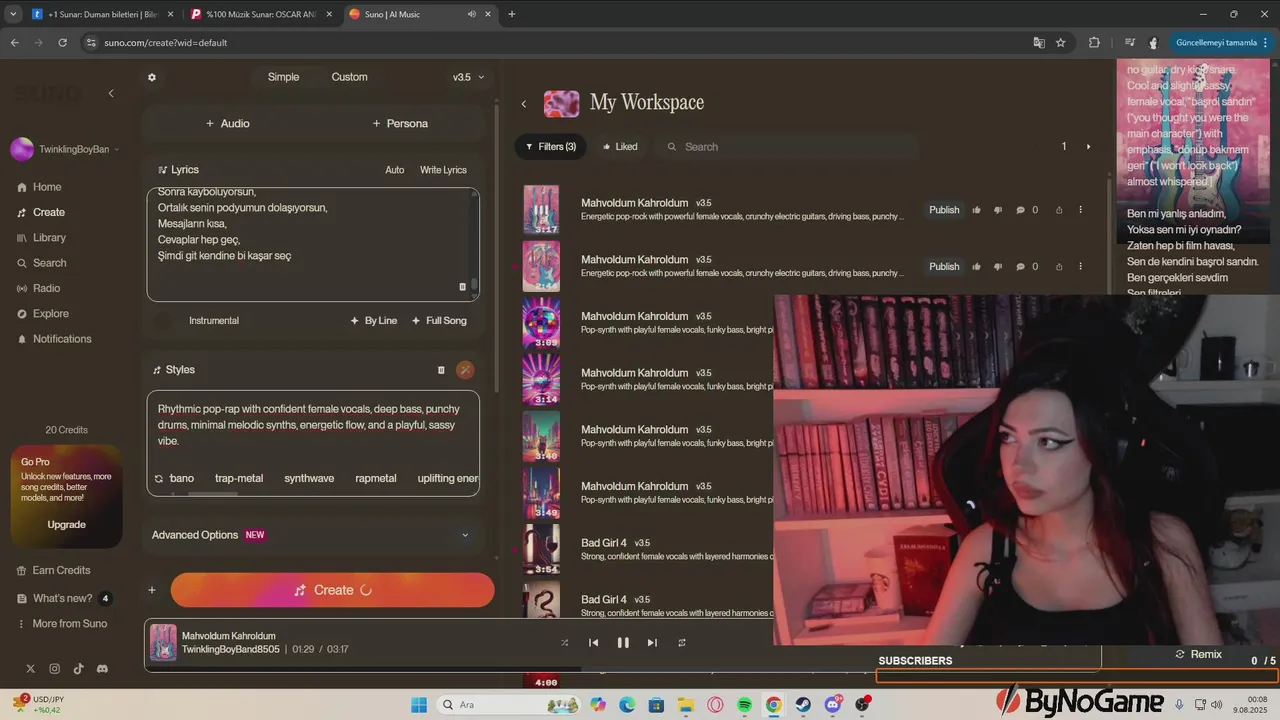Viewport: 1280px width, 720px height.
Task: Add a Persona to the song
Action: [400, 124]
